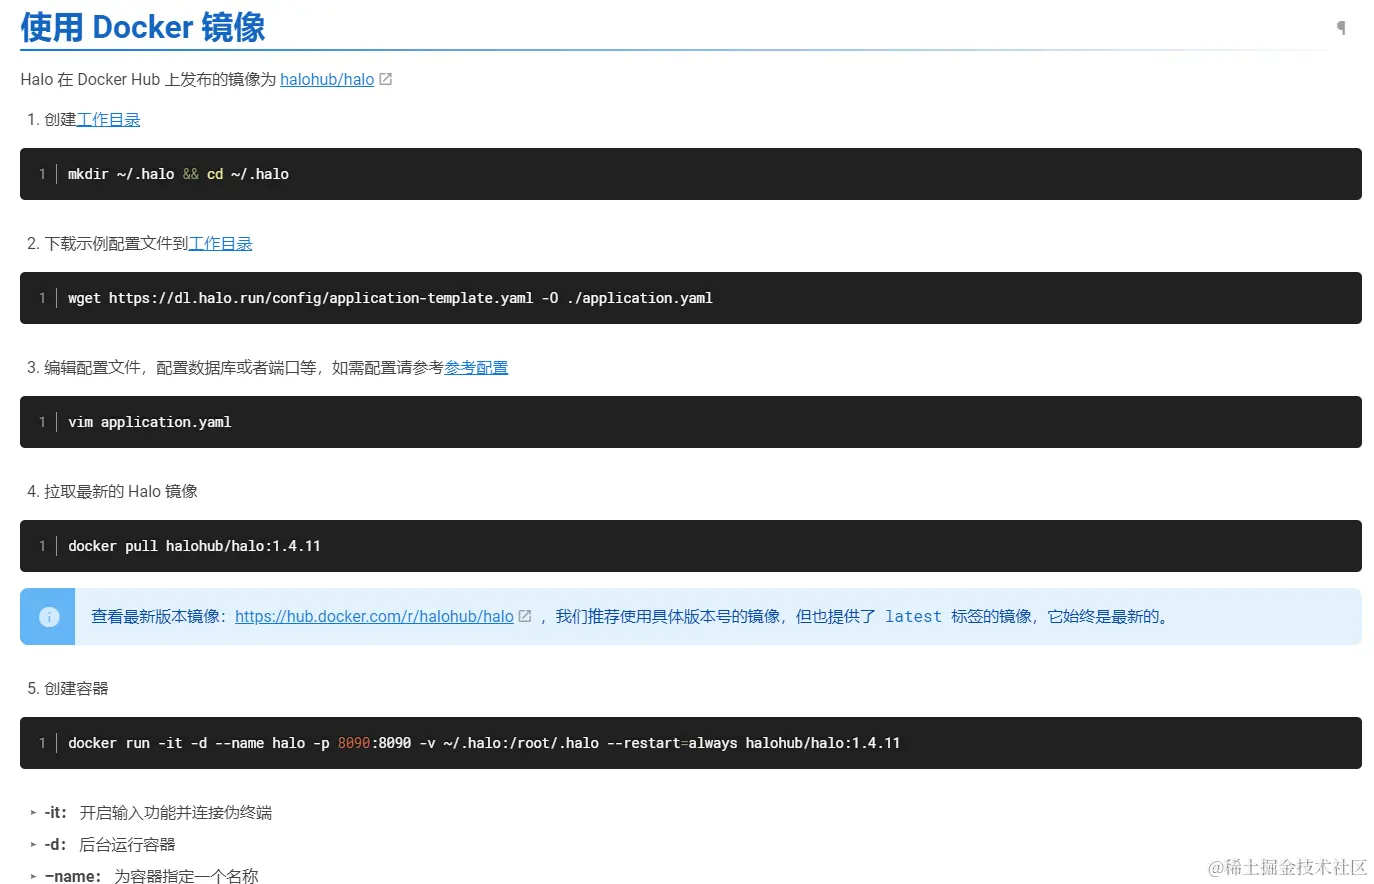This screenshot has width=1374, height=884.
Task: Click the mkdir ~/.halo command code block
Action: (x=691, y=174)
